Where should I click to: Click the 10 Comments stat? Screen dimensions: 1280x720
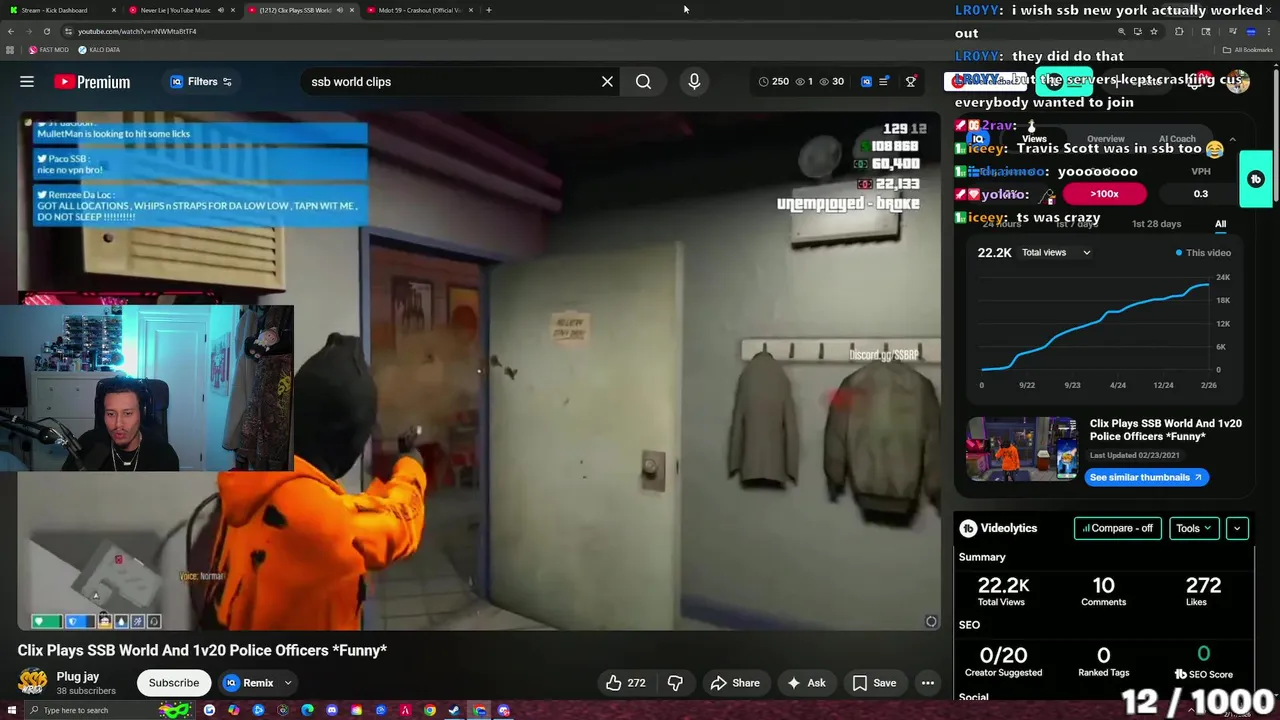1103,591
